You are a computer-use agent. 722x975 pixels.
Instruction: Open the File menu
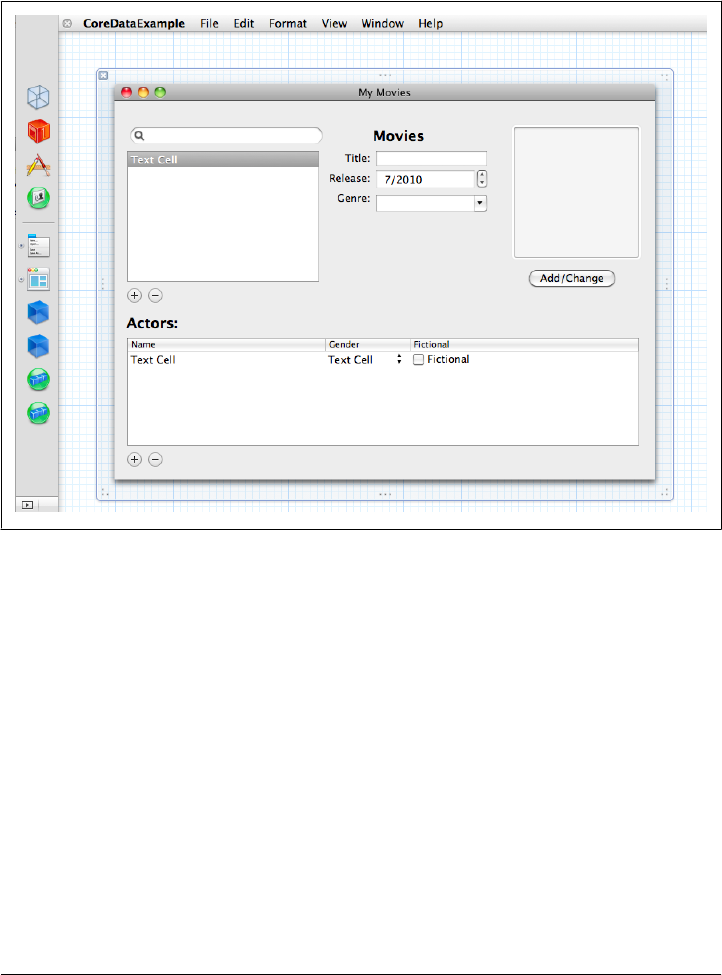[x=209, y=24]
